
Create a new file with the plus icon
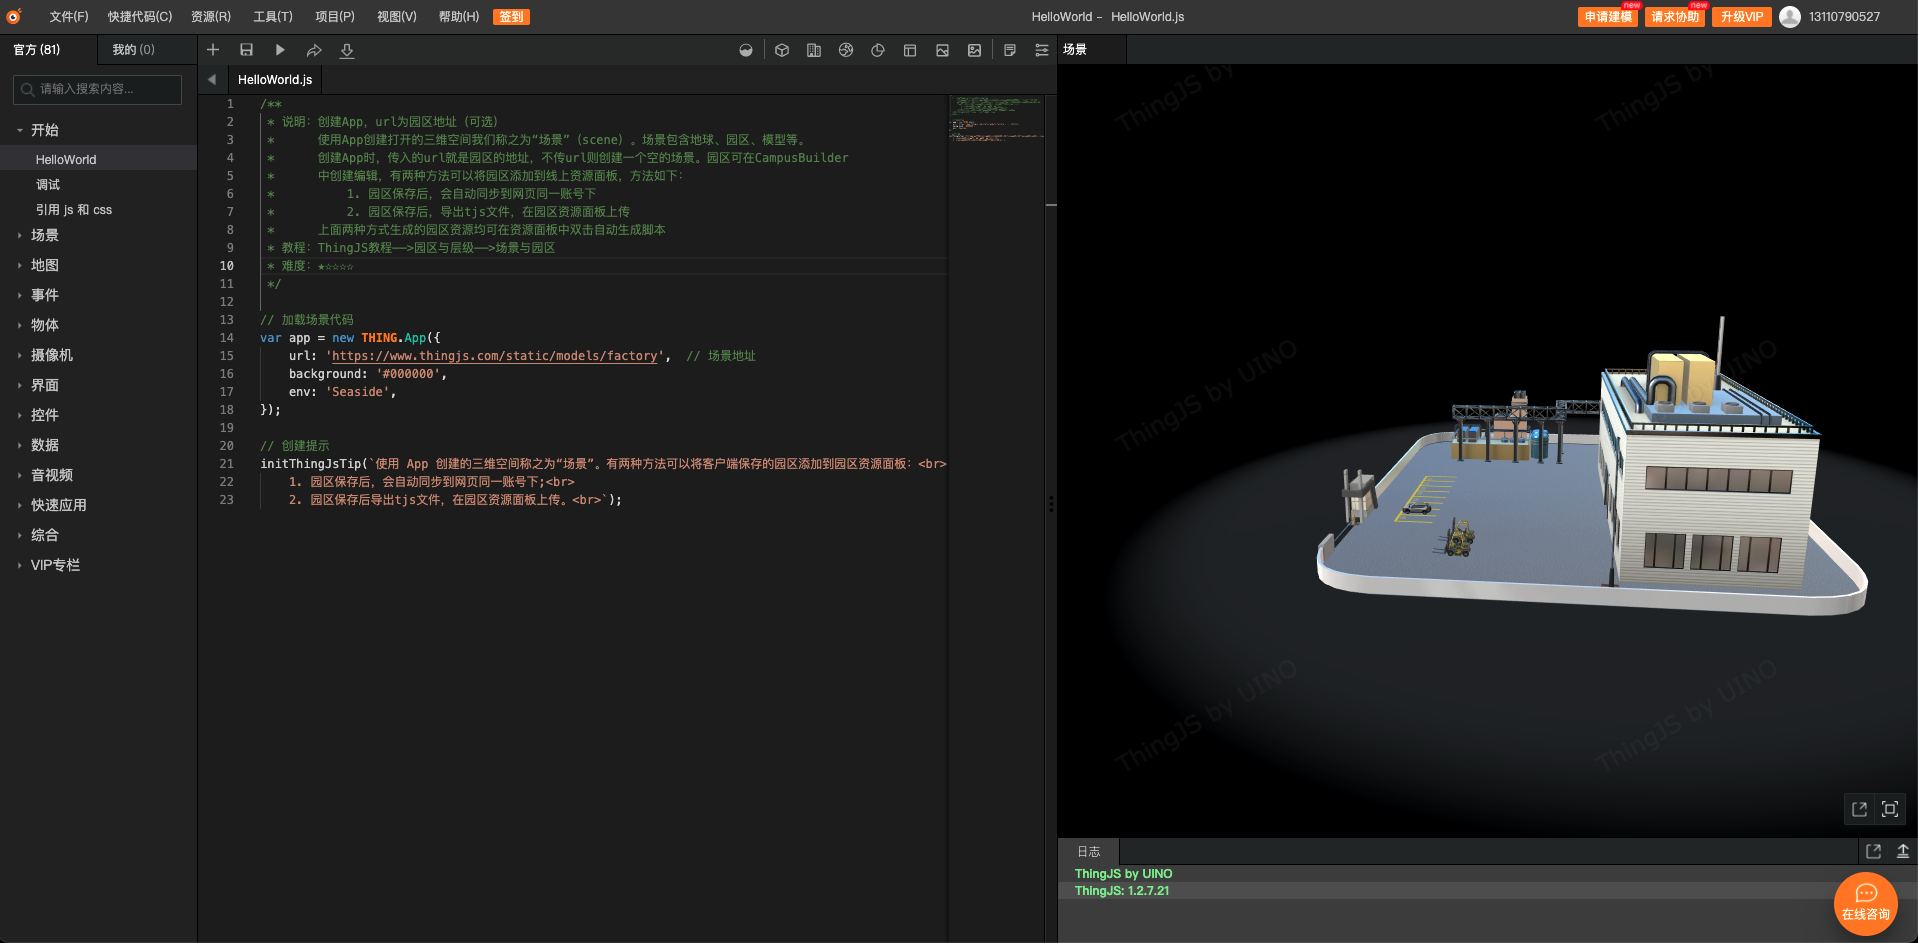coord(213,49)
